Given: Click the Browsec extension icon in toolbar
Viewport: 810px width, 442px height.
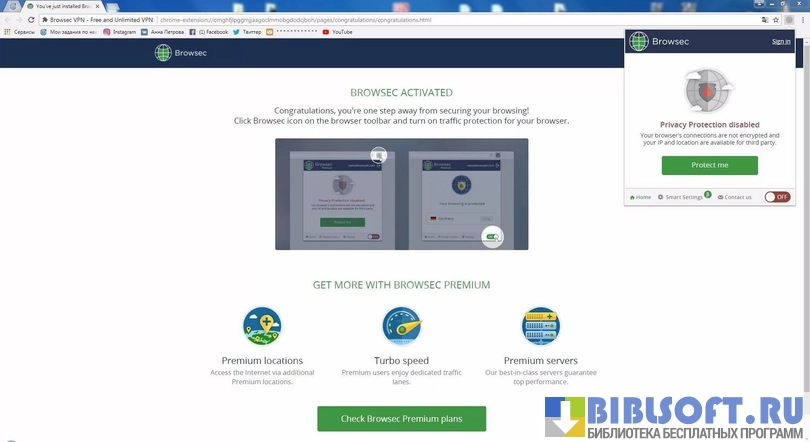Looking at the screenshot, I should 789,19.
